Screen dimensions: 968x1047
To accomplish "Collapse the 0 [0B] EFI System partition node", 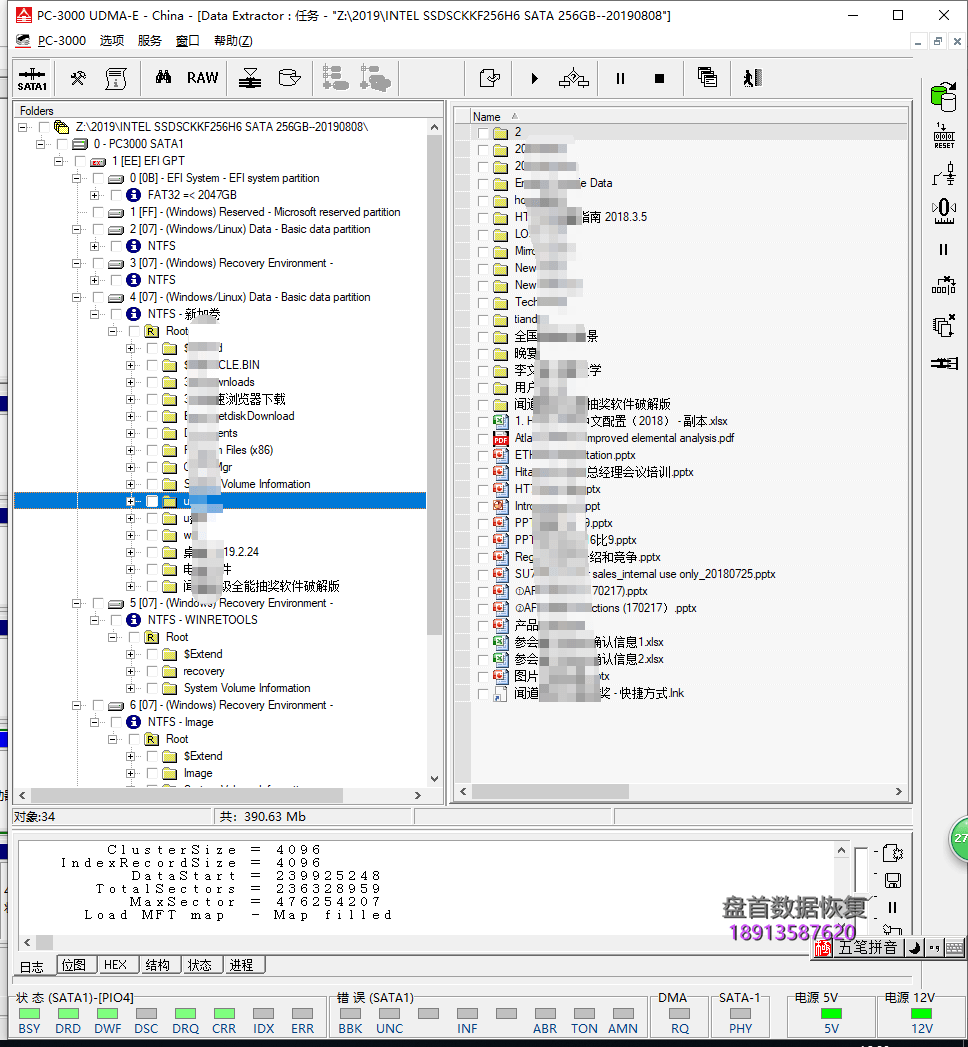I will (x=76, y=178).
